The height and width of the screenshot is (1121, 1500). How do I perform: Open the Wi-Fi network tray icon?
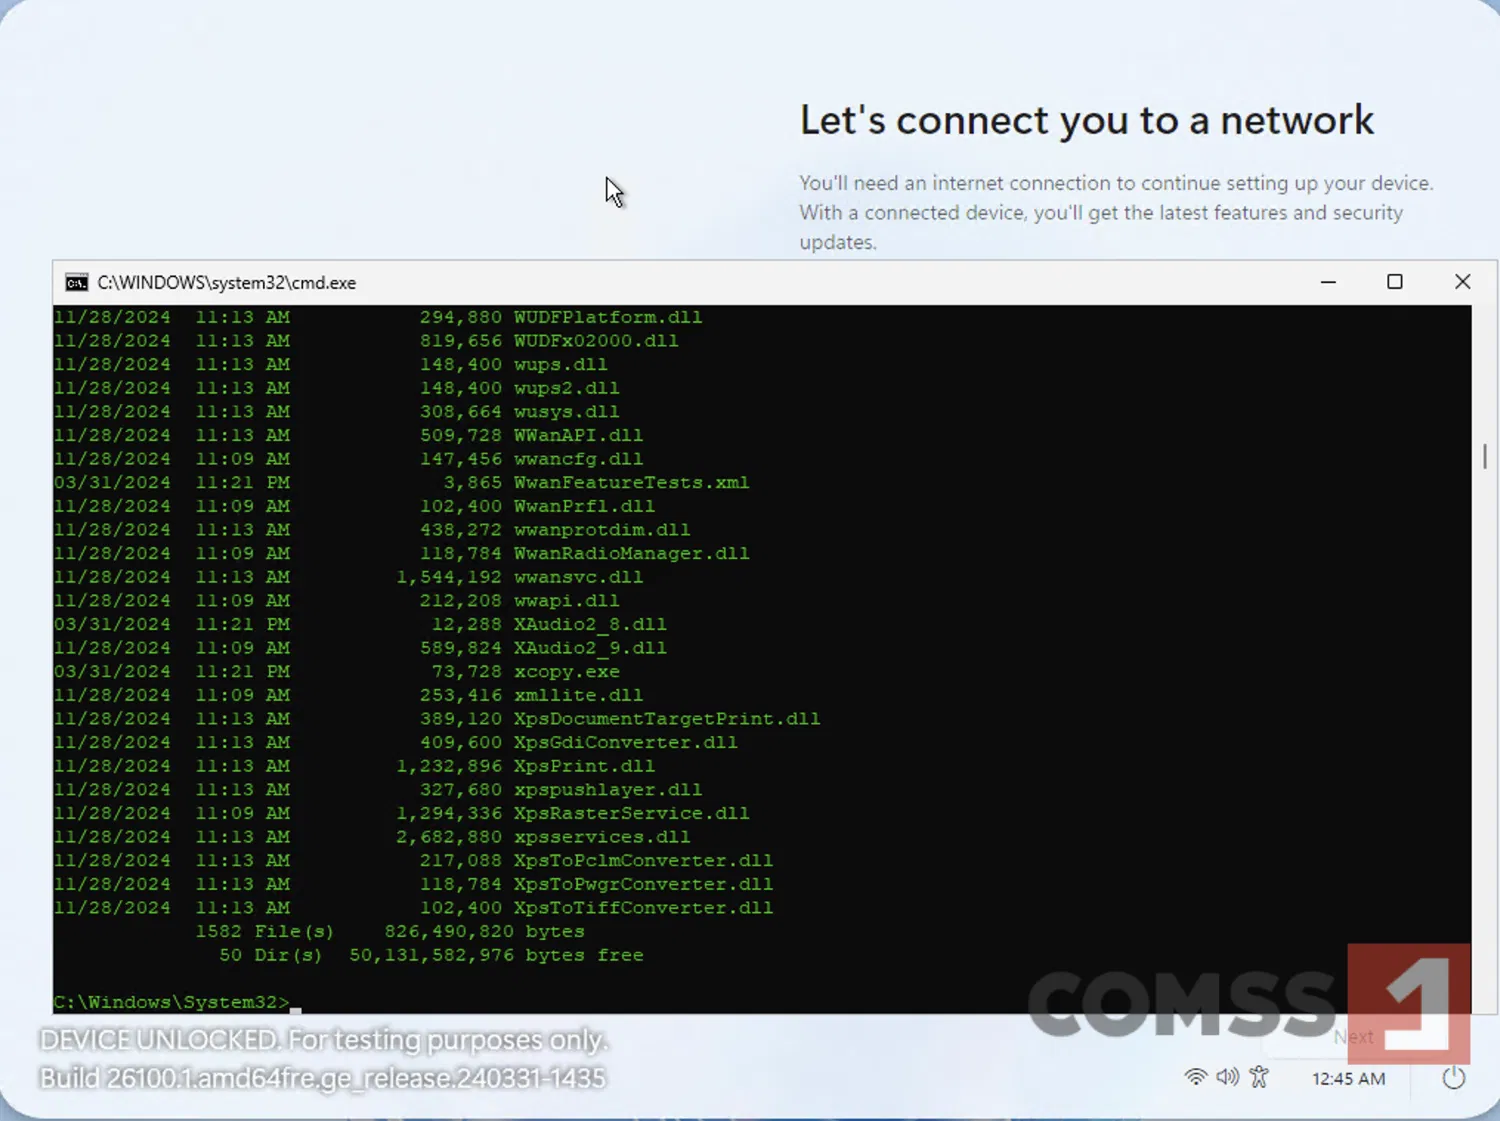[x=1195, y=1077]
